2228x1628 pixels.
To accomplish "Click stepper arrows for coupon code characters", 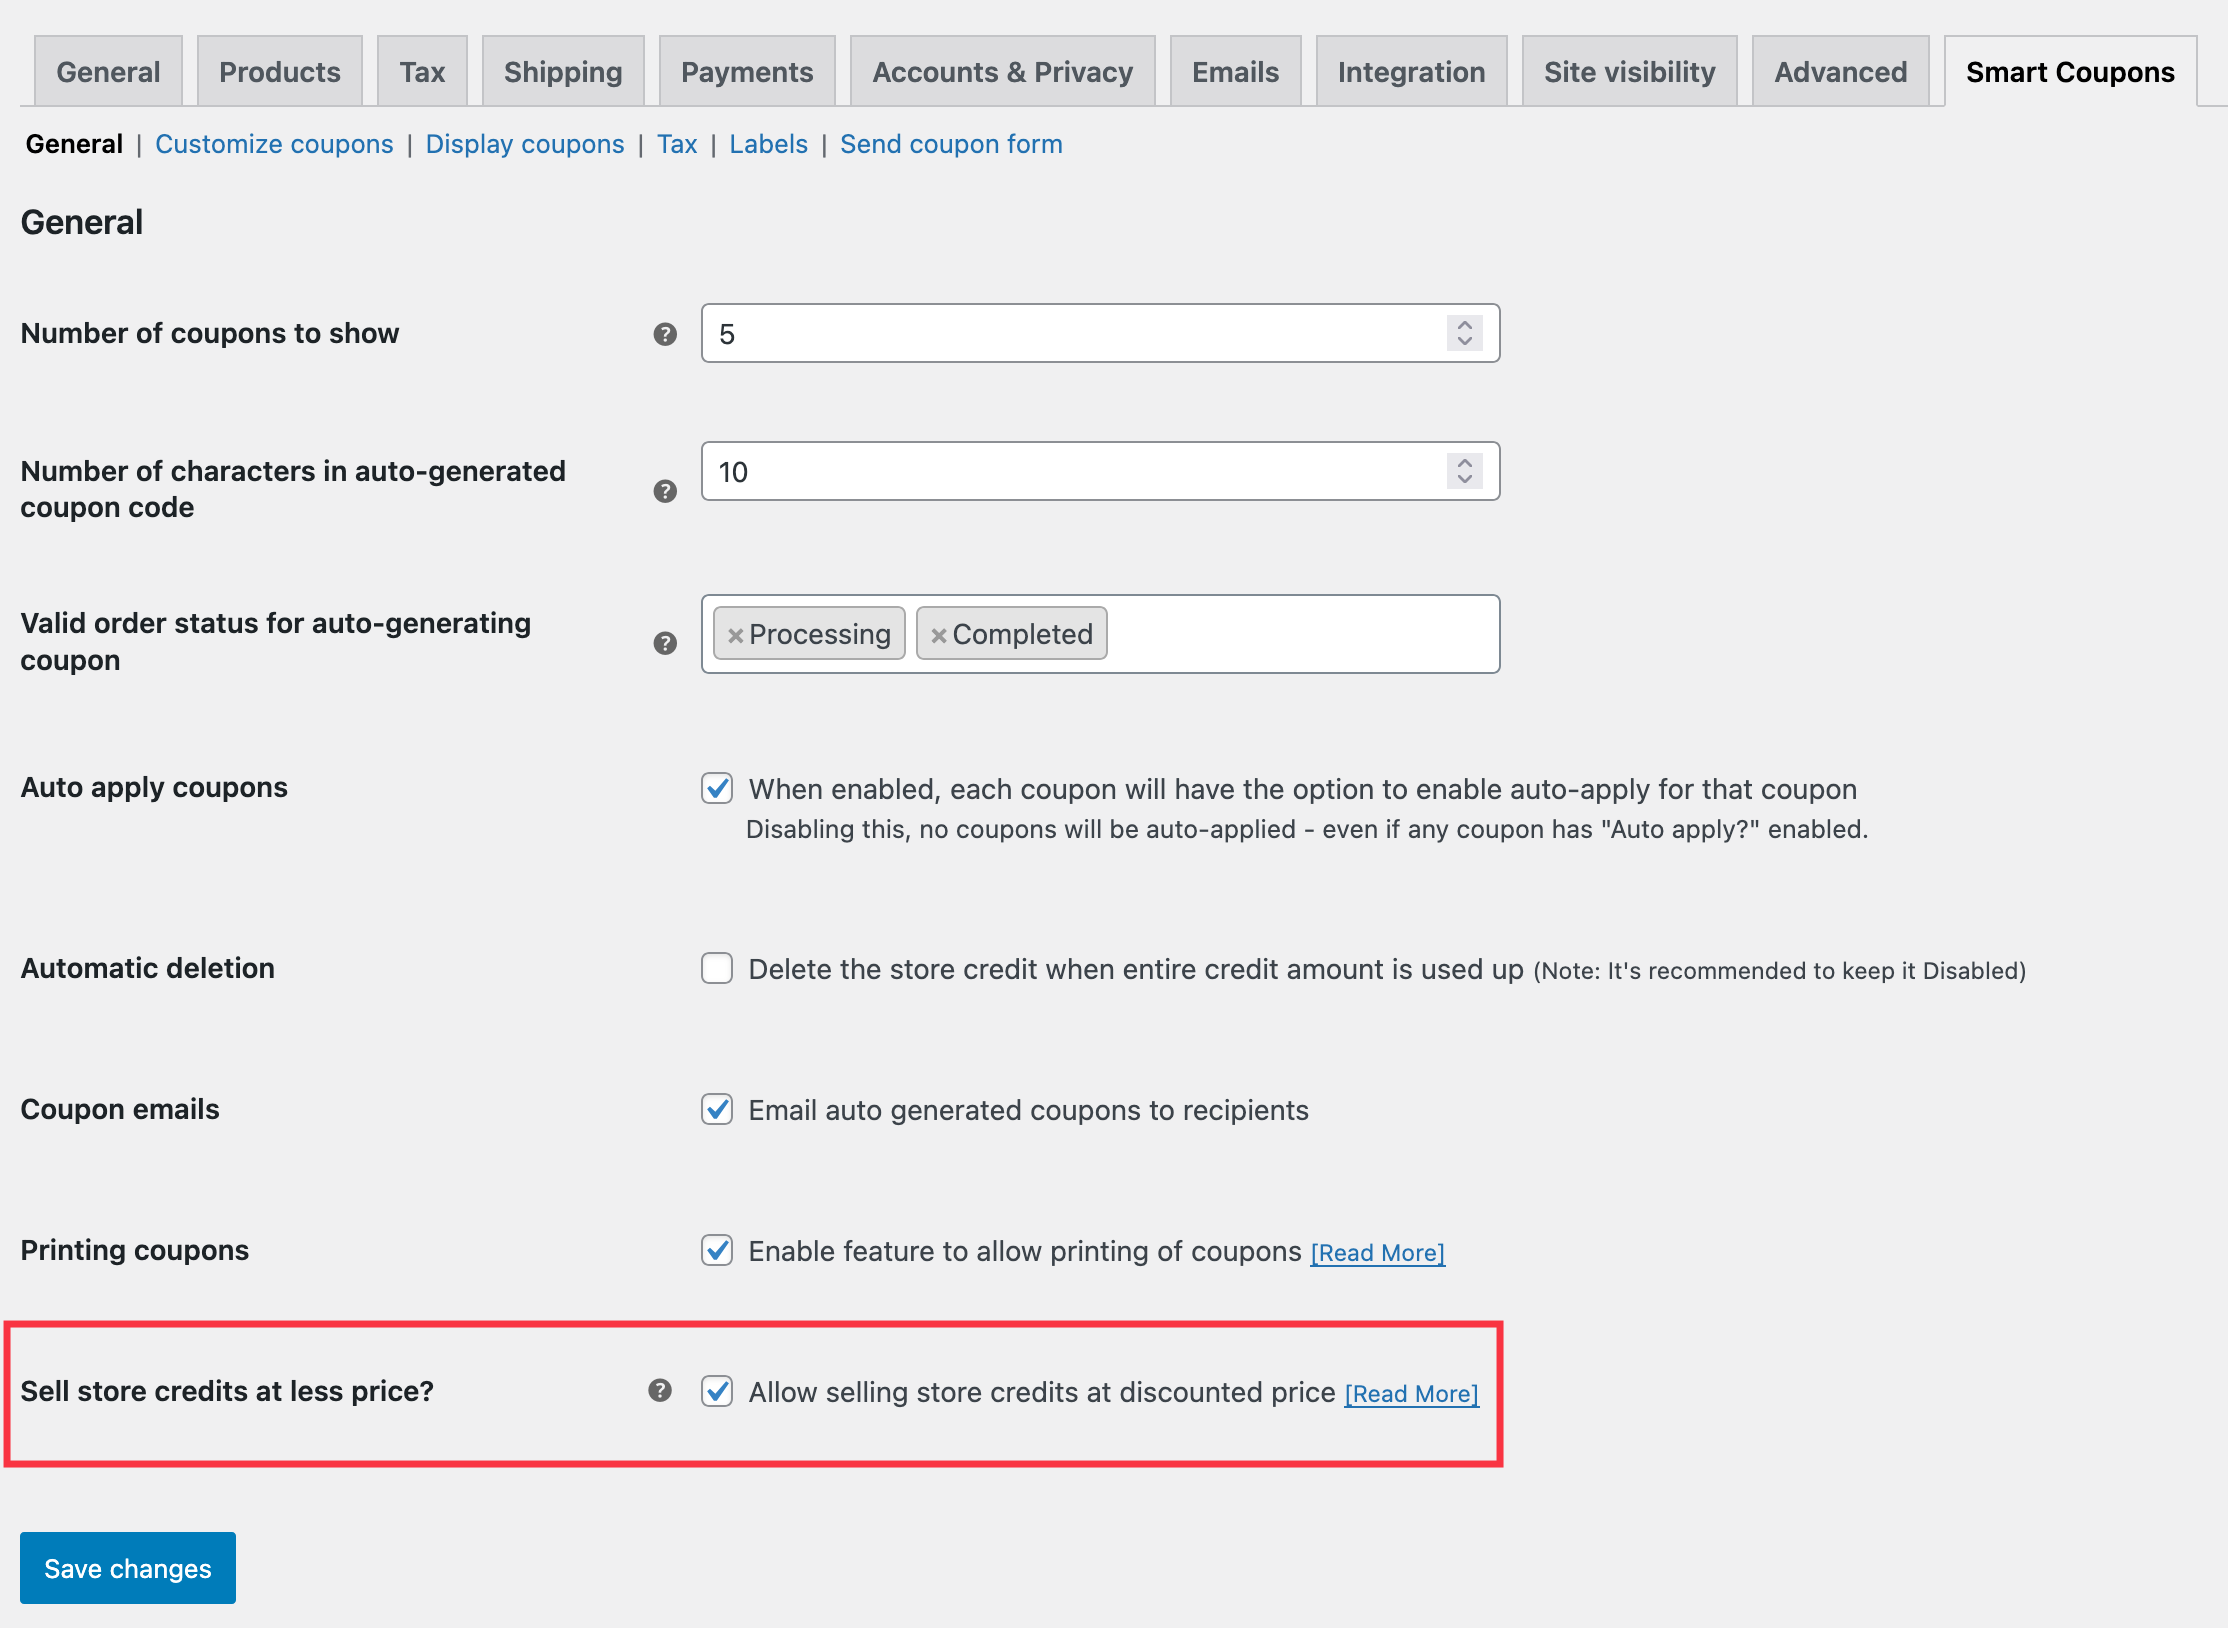I will tap(1465, 471).
